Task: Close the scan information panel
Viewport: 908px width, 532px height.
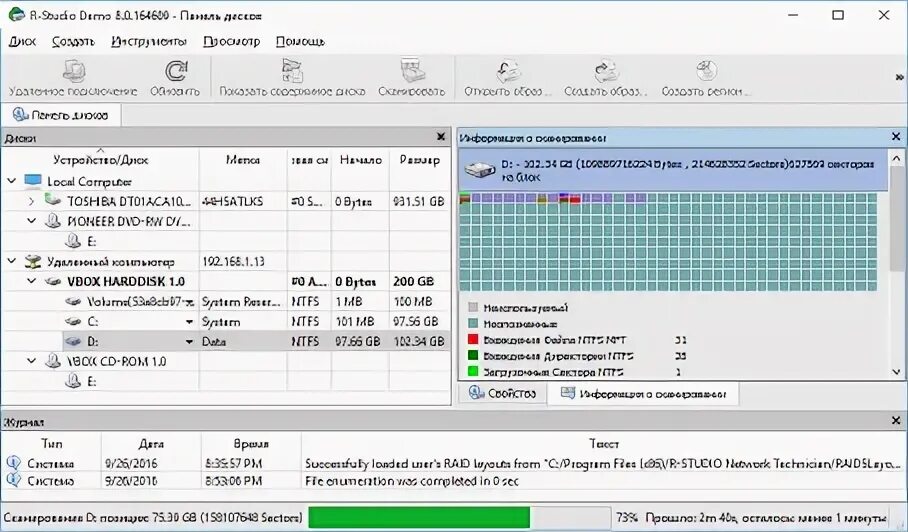Action: (896, 137)
